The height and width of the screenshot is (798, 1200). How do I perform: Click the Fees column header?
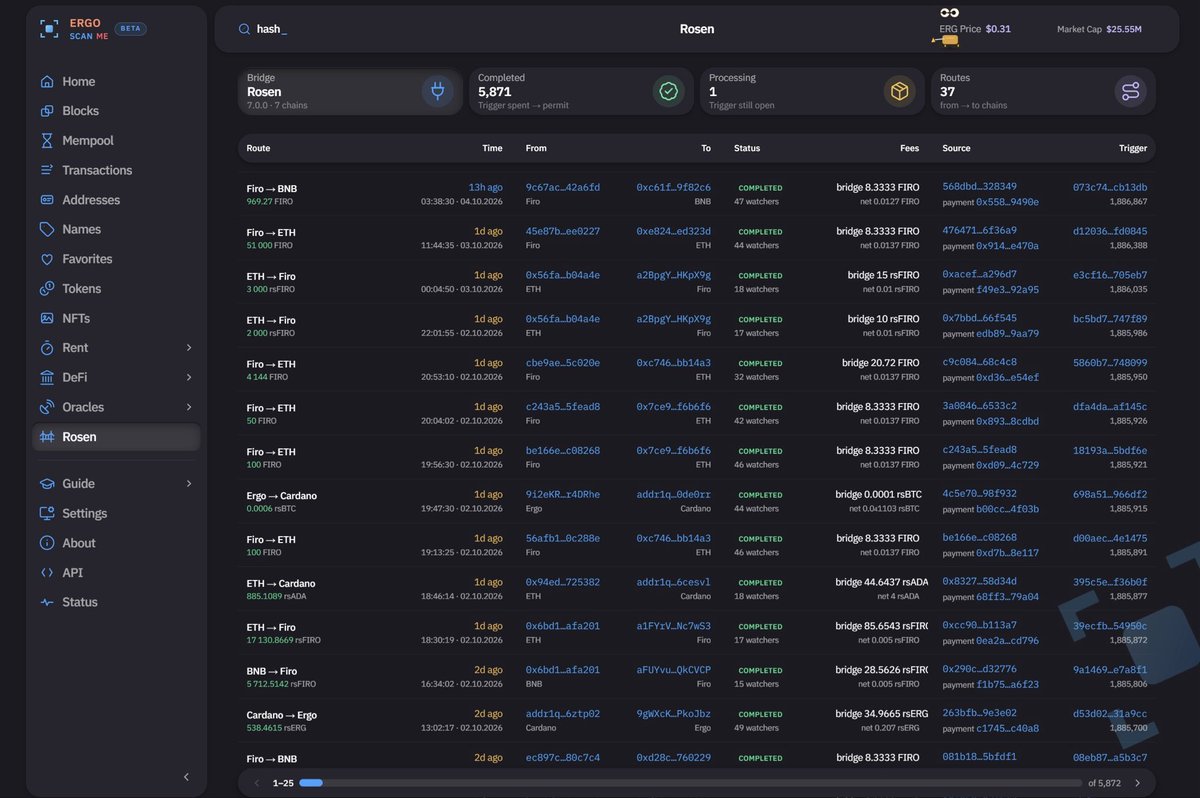coord(909,148)
